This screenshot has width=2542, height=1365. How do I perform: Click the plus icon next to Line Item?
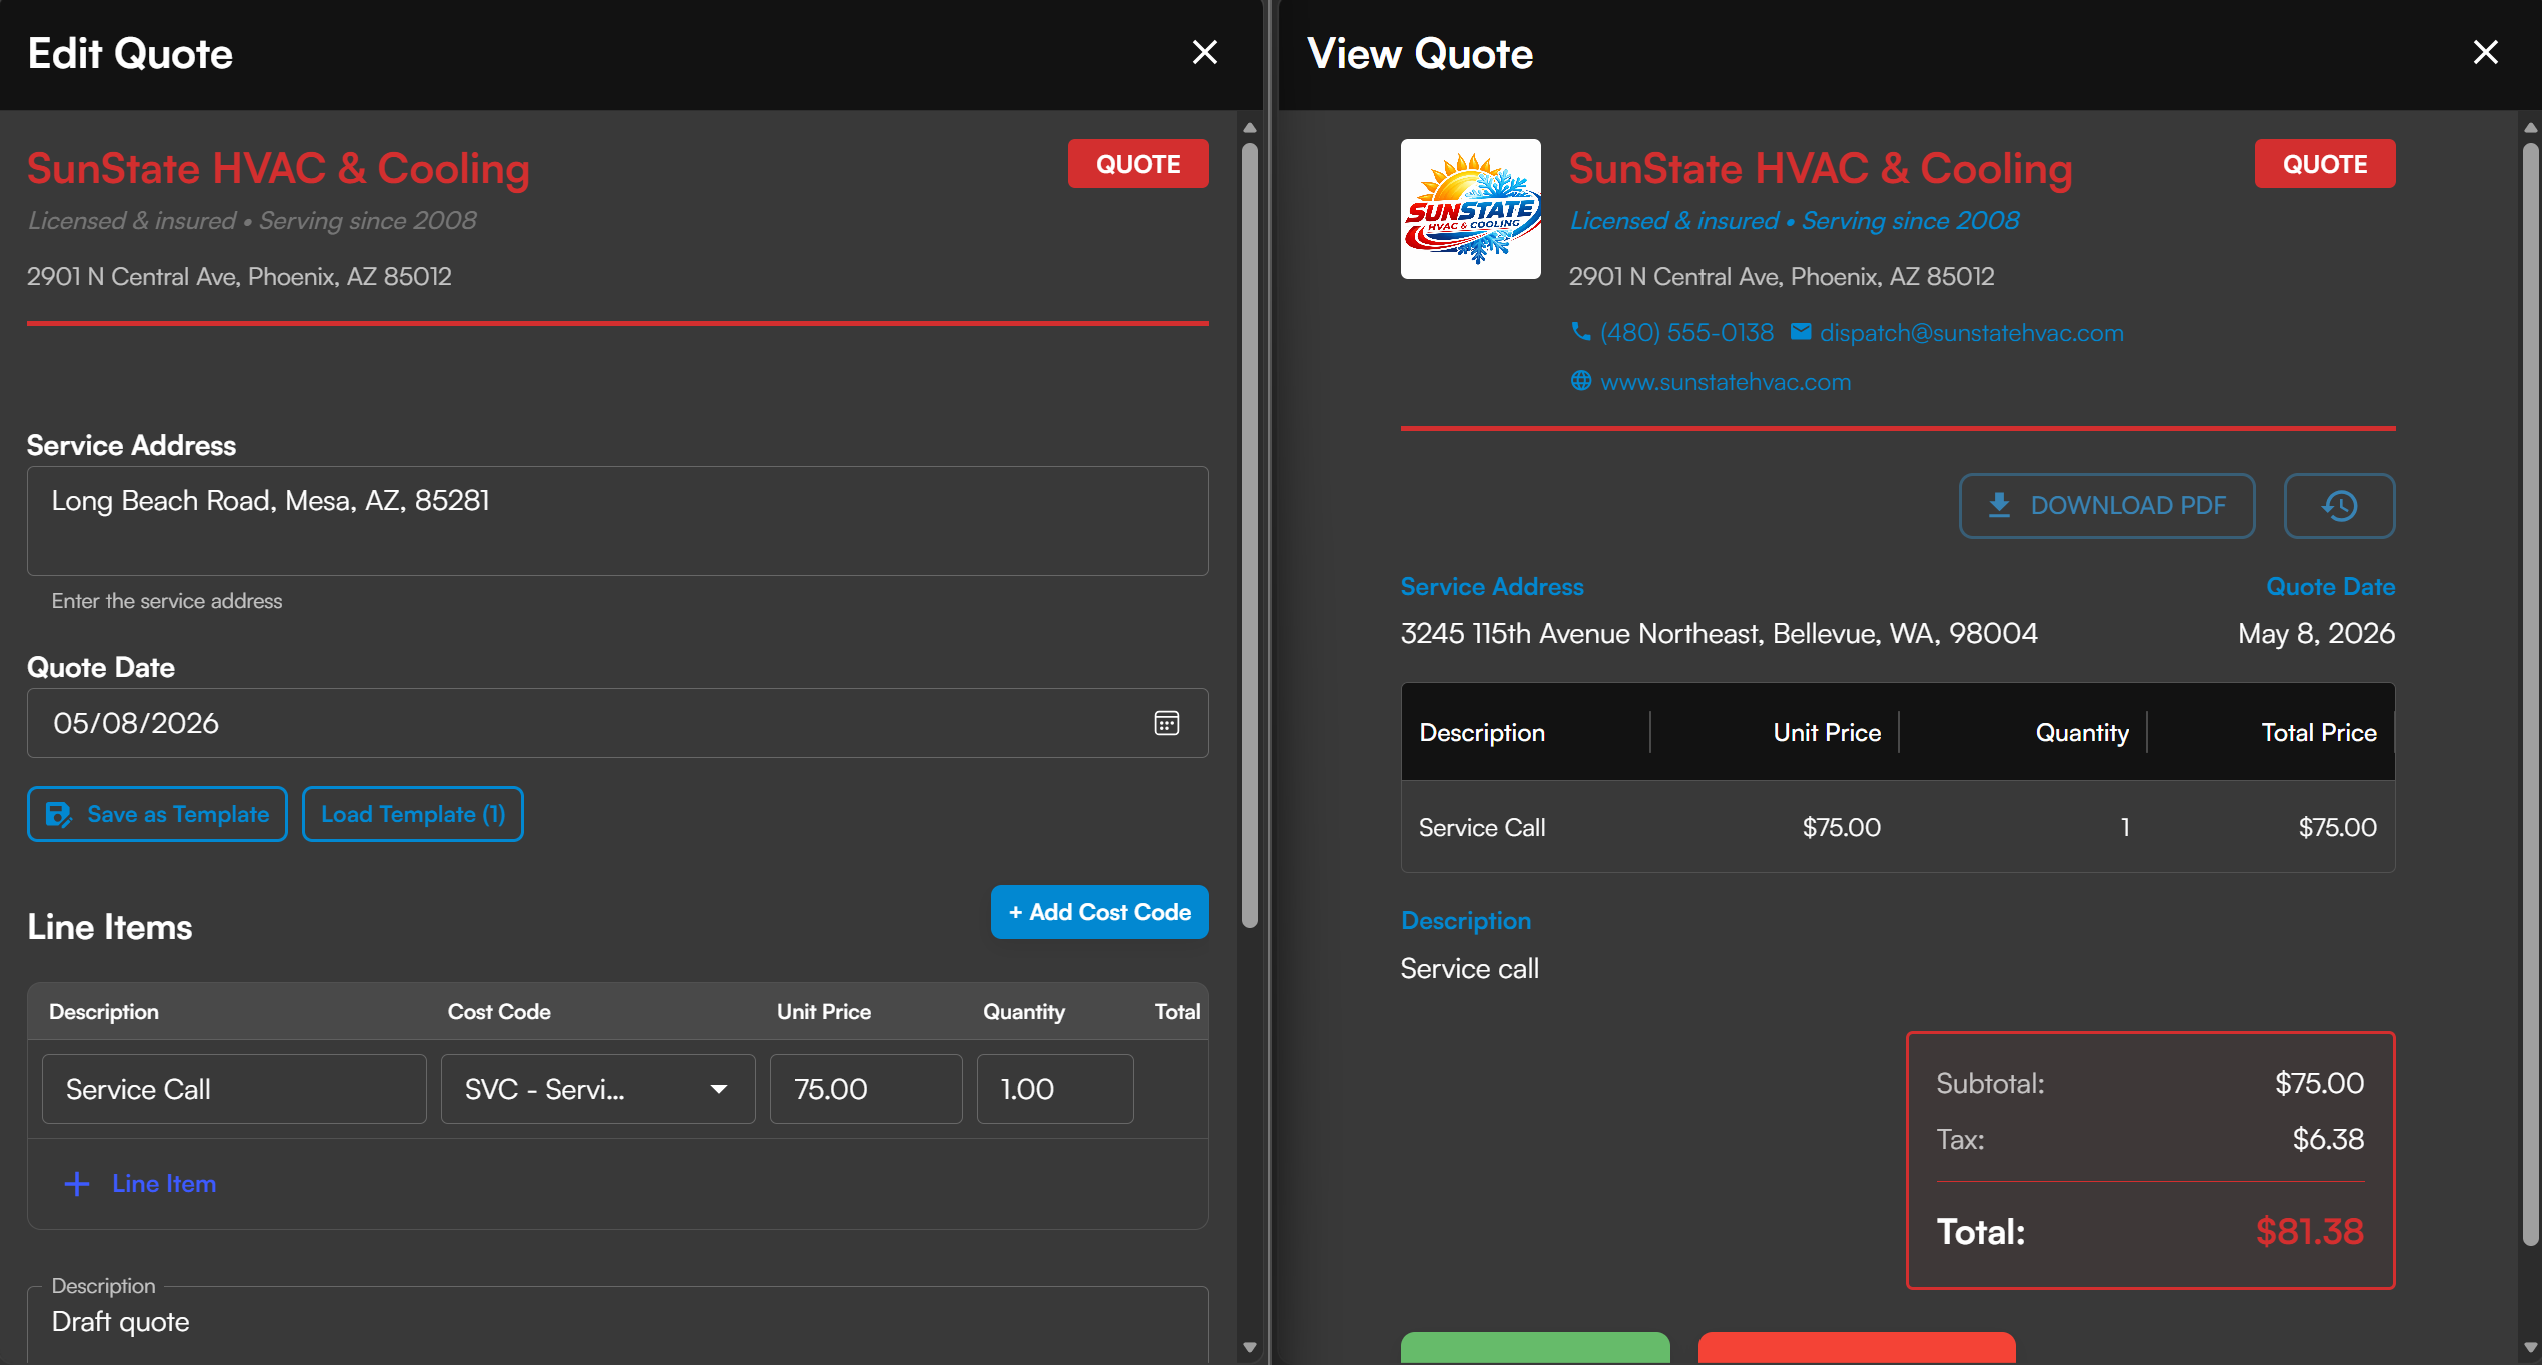(77, 1184)
